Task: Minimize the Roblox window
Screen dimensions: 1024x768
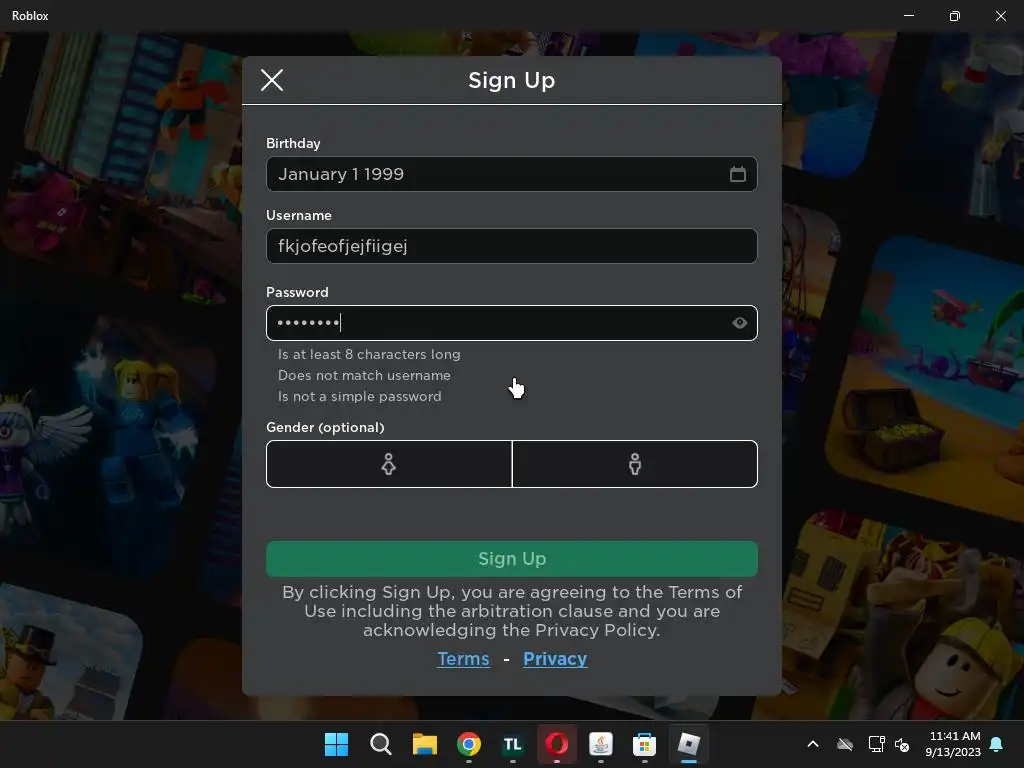Action: (x=908, y=16)
